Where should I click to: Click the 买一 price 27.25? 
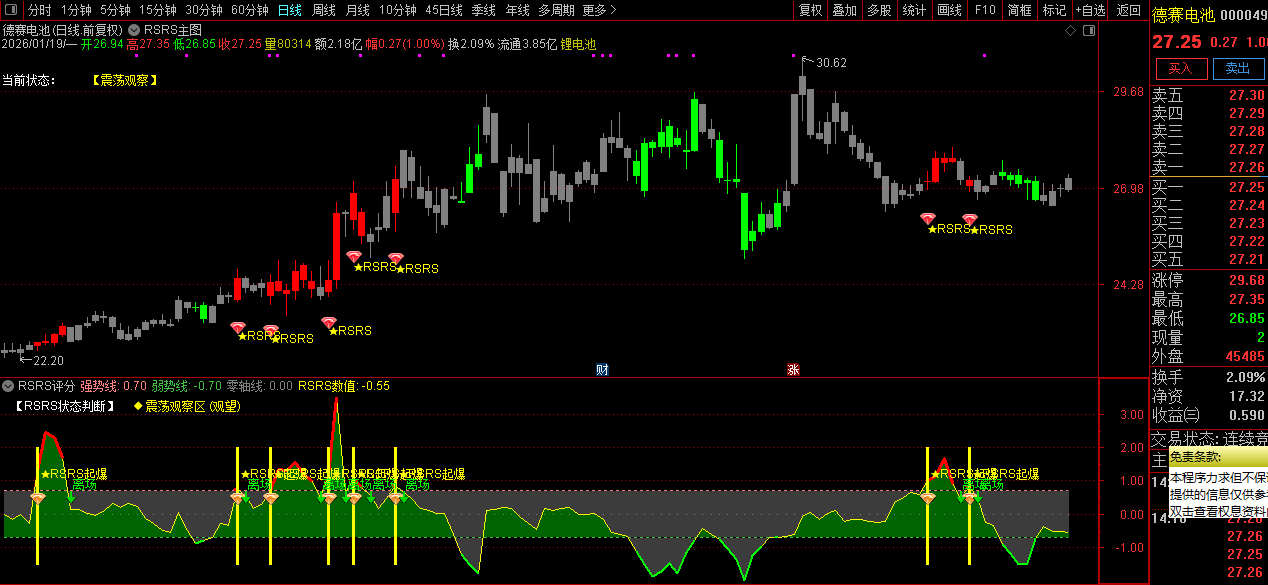pyautogui.click(x=1247, y=187)
